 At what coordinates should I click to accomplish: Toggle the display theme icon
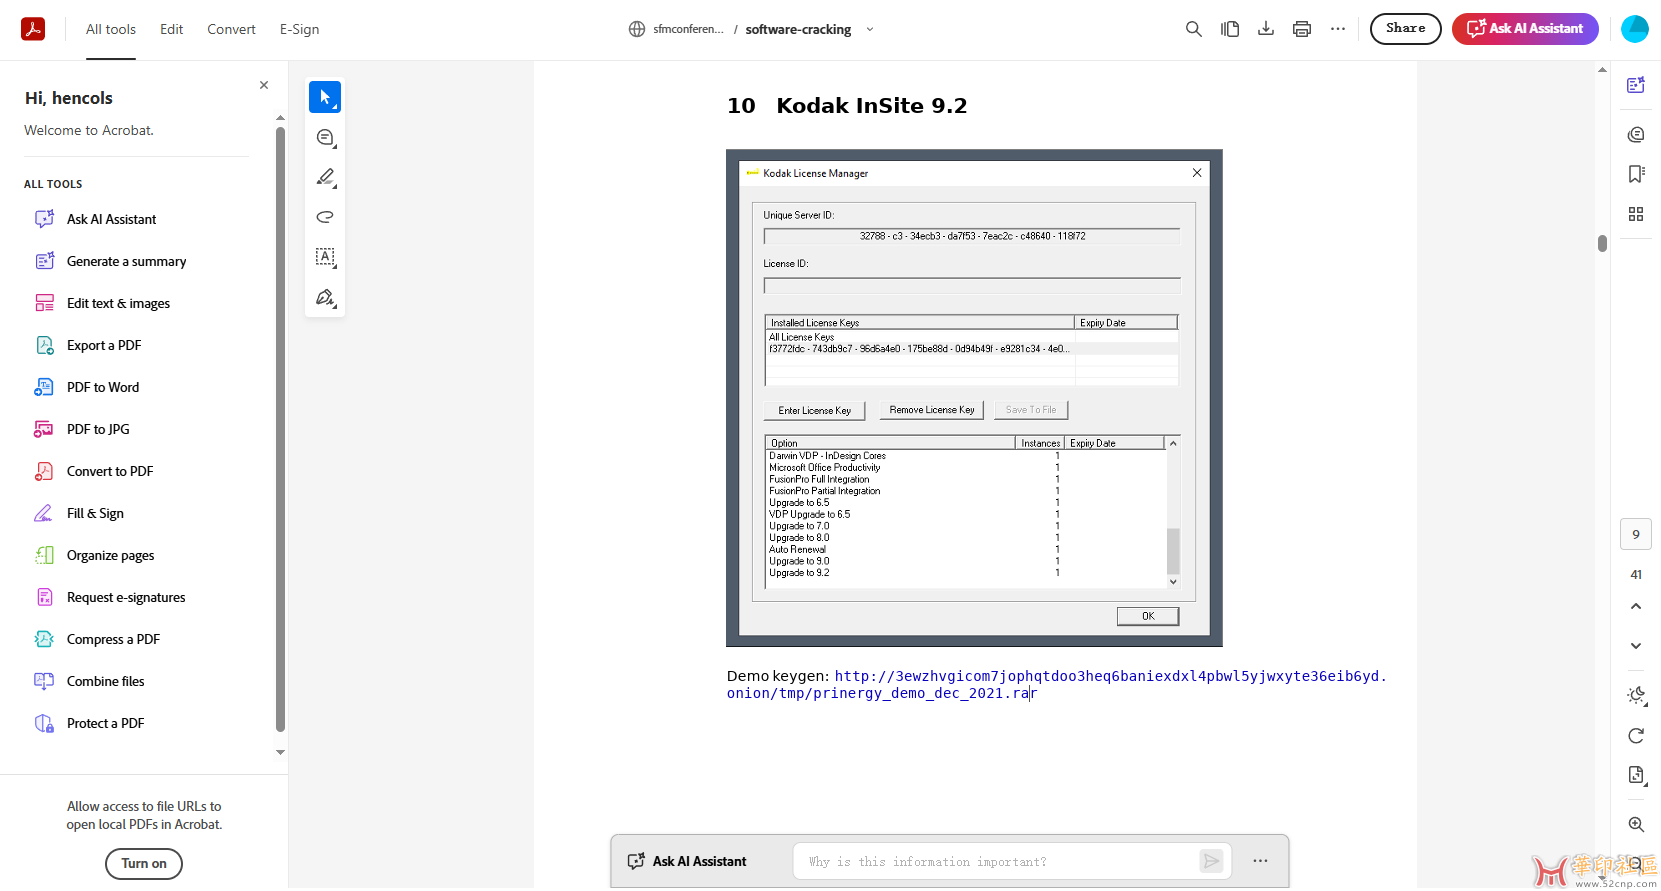coord(1636,695)
